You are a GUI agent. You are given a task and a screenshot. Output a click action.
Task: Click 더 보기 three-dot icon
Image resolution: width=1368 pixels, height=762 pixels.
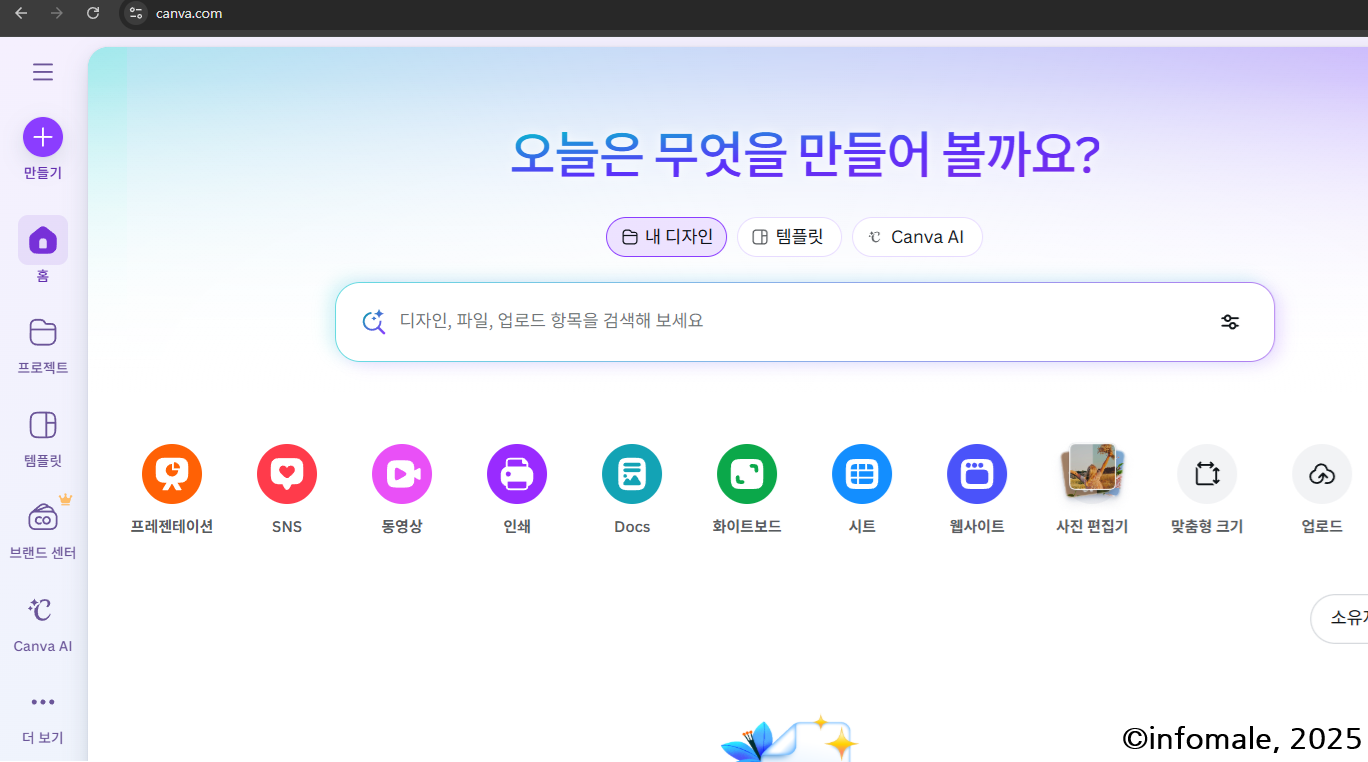(x=43, y=702)
